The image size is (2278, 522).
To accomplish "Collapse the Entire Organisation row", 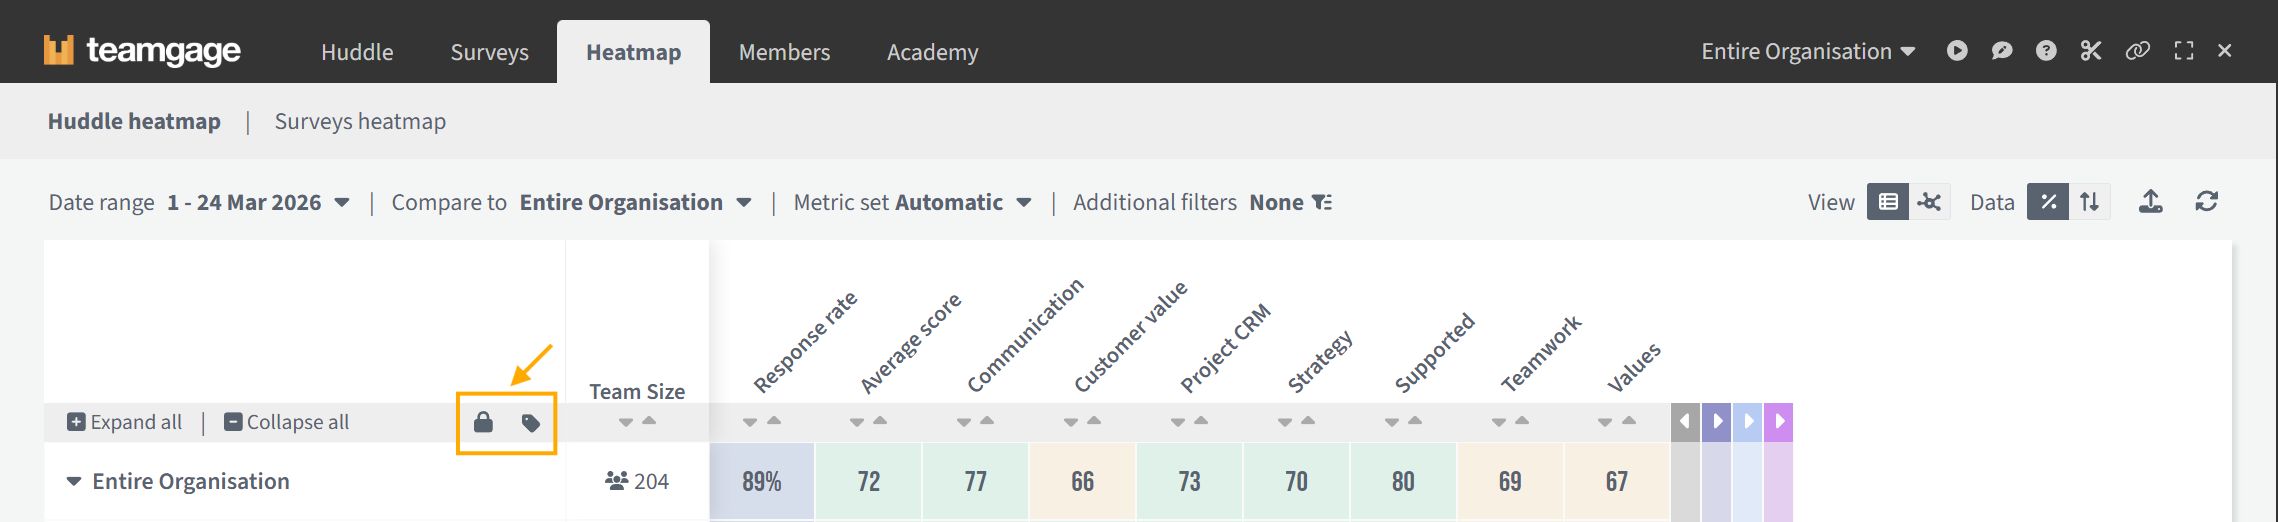I will tap(74, 482).
